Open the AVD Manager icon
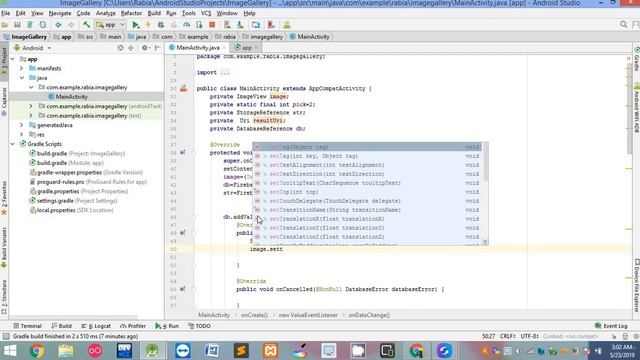Image resolution: width=640 pixels, height=360 pixels. click(x=227, y=25)
